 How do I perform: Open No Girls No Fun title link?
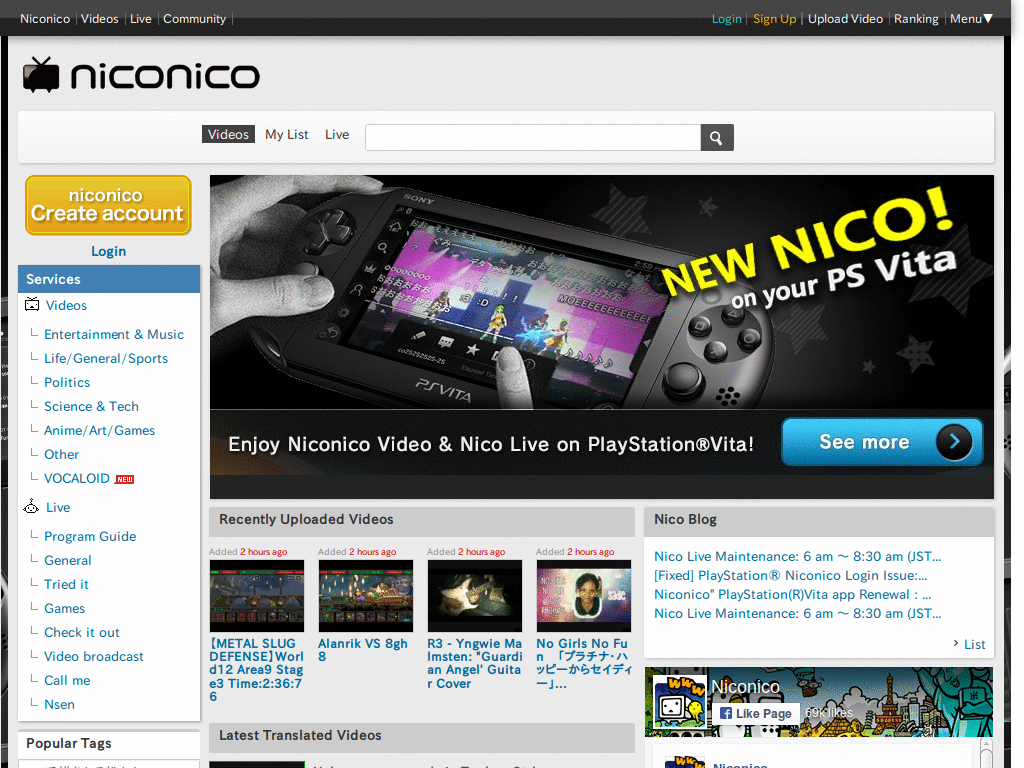tap(584, 664)
